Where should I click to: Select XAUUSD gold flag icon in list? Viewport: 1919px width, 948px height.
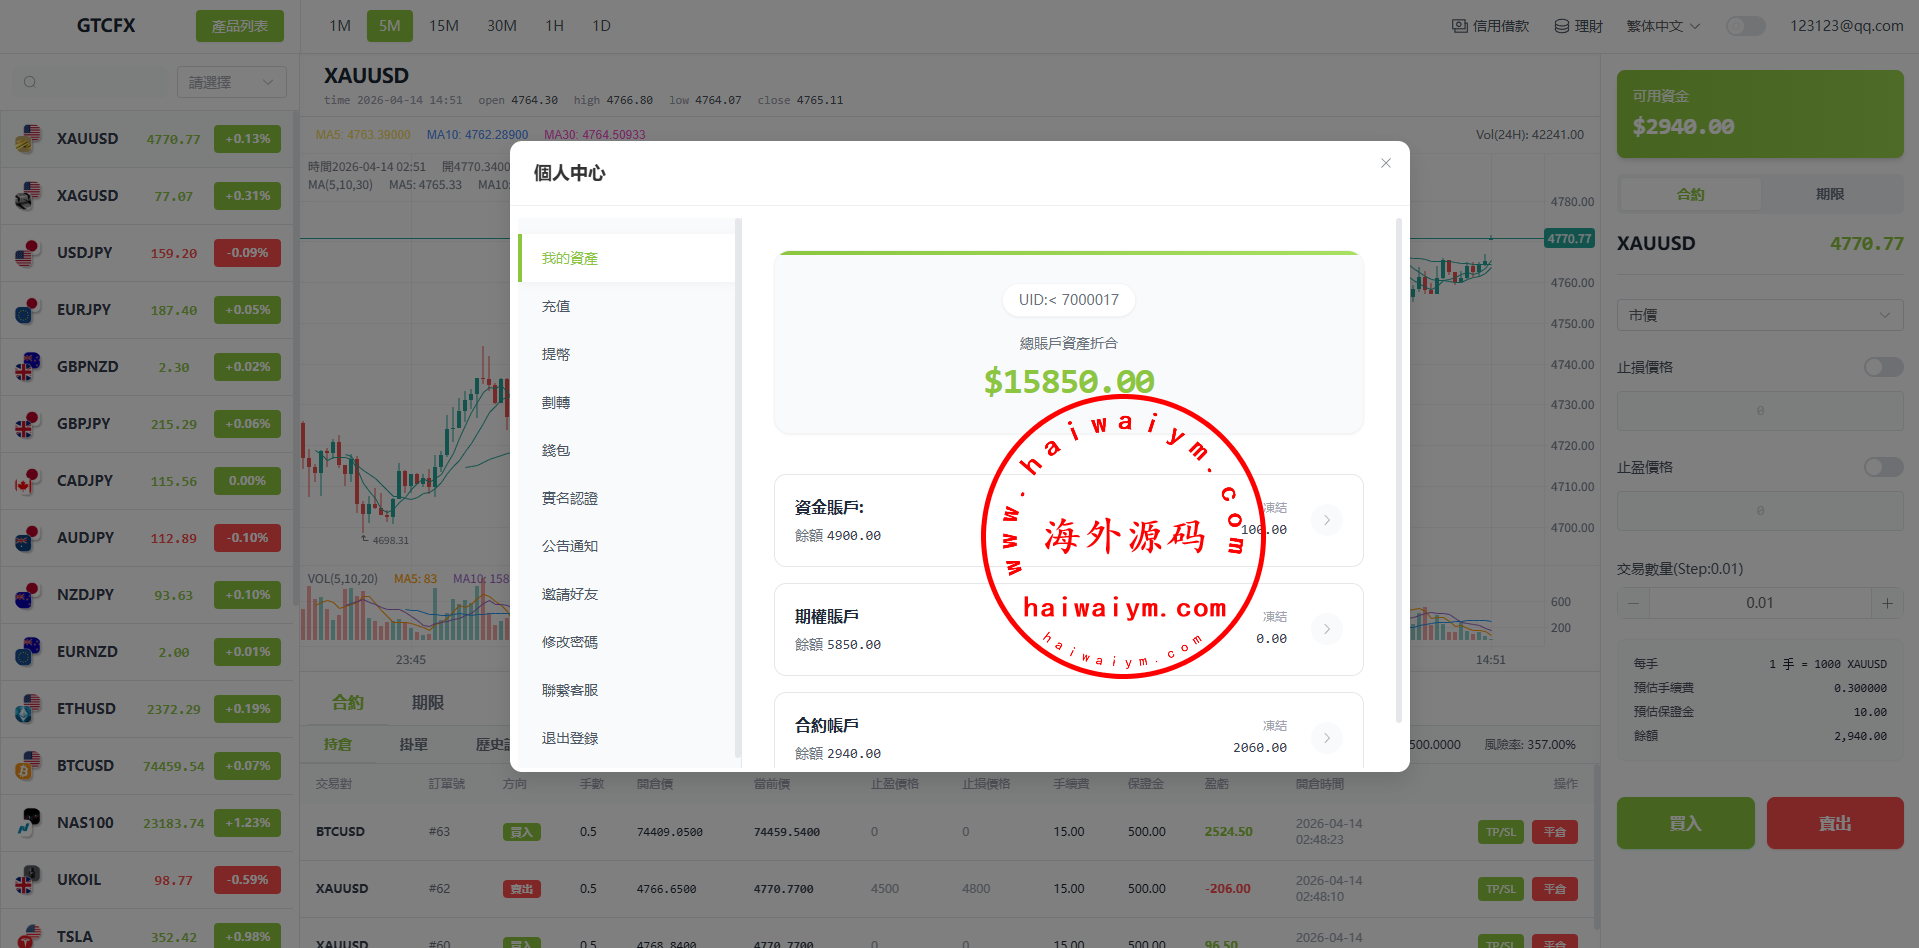[x=28, y=139]
